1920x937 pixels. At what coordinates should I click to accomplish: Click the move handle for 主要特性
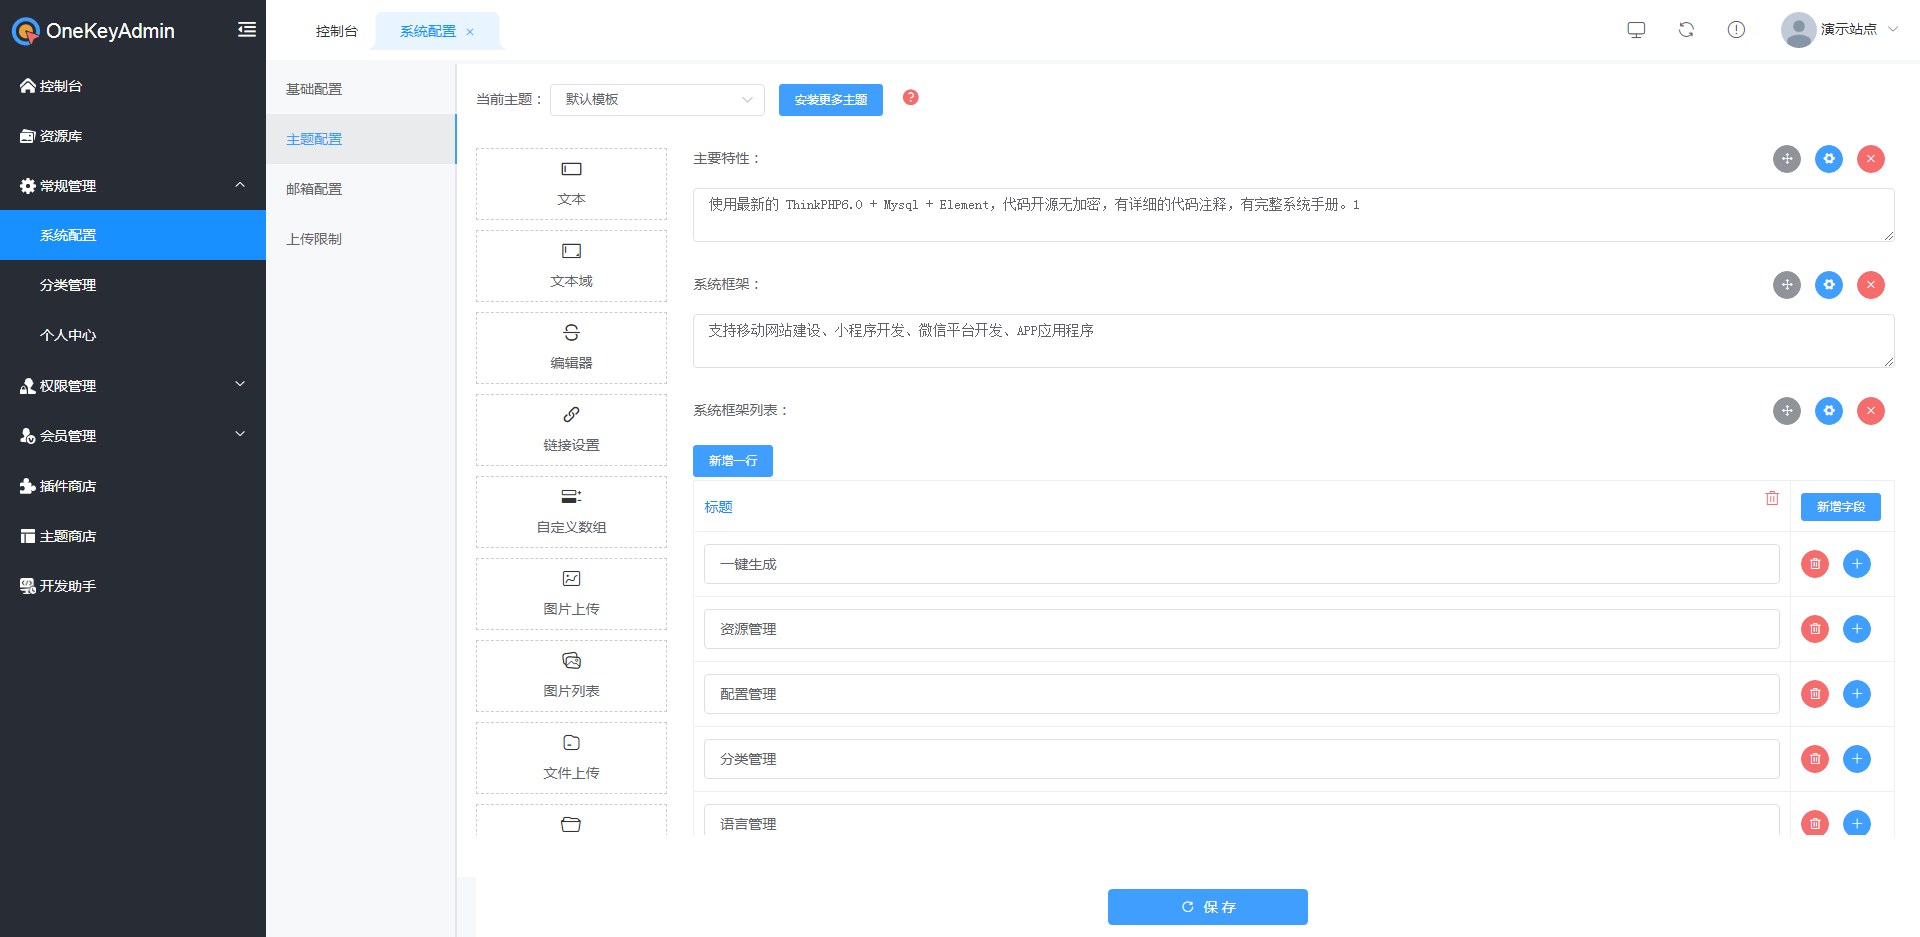tap(1787, 159)
